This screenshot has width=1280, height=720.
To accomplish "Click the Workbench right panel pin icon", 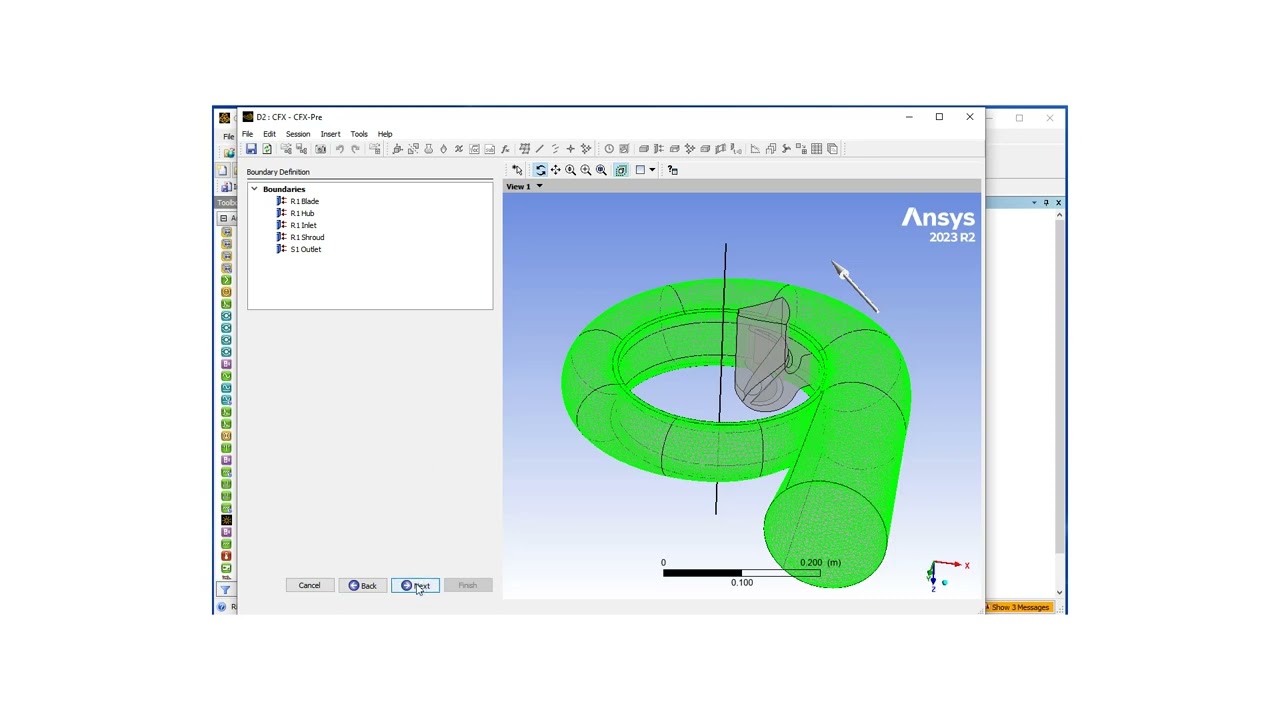I will [x=1046, y=203].
